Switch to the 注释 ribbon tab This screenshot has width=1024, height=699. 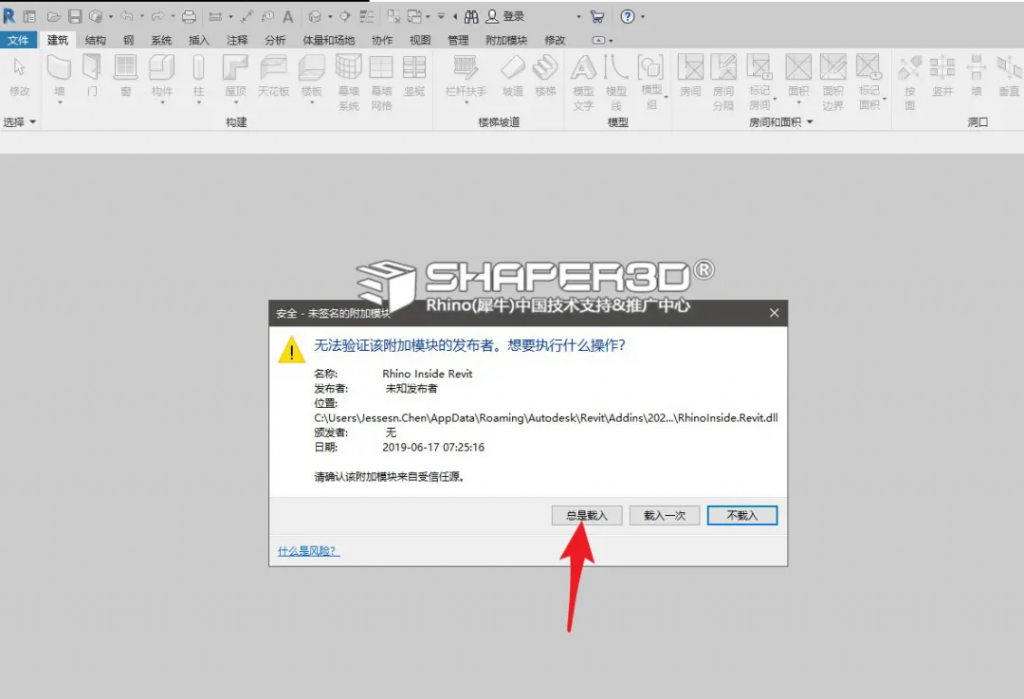click(x=237, y=40)
